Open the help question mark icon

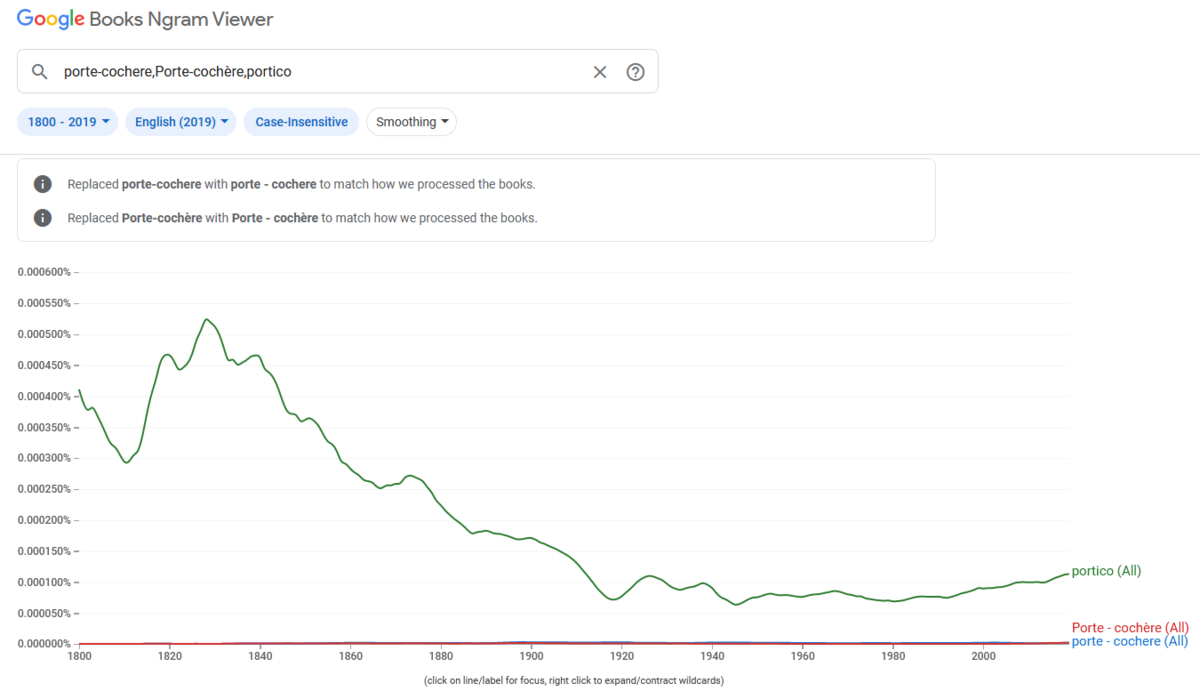(635, 72)
